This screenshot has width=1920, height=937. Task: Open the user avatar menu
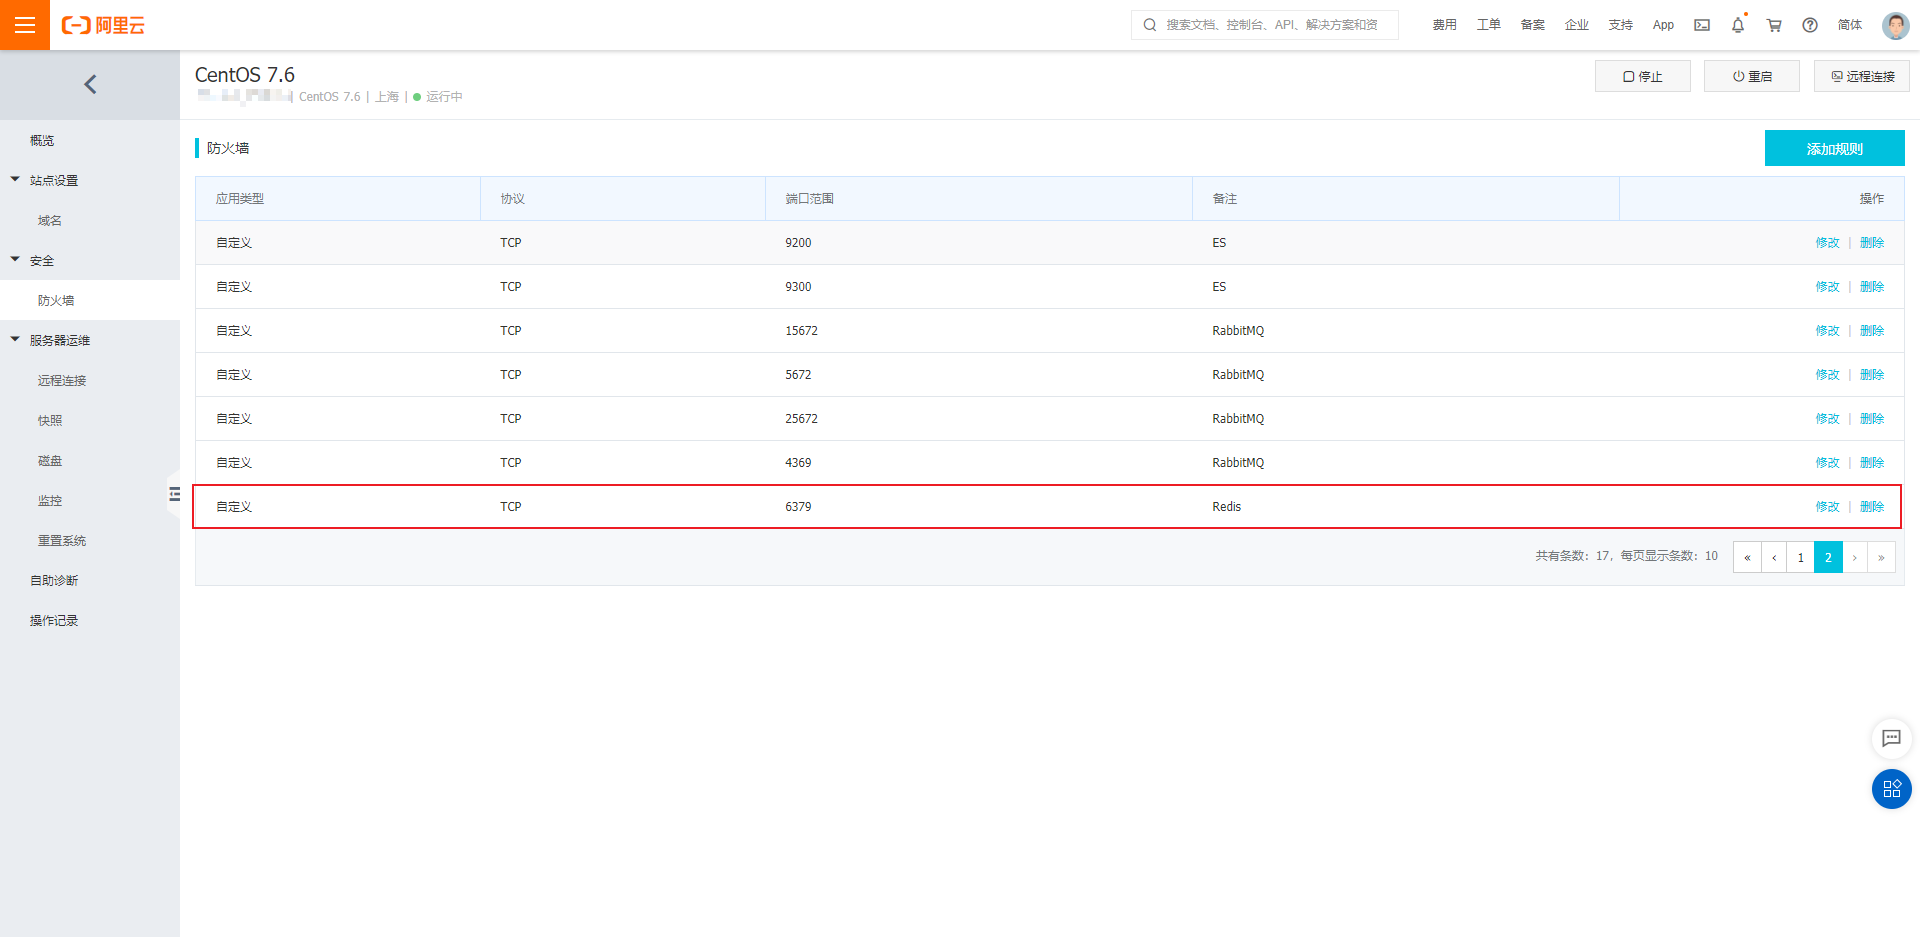point(1895,25)
